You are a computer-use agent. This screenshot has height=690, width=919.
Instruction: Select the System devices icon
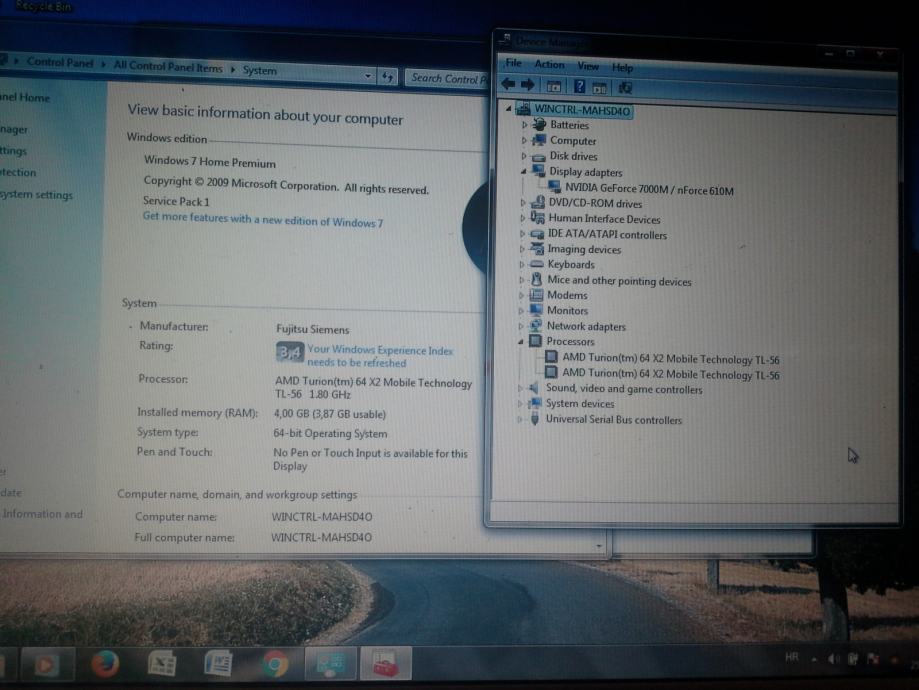click(x=534, y=403)
